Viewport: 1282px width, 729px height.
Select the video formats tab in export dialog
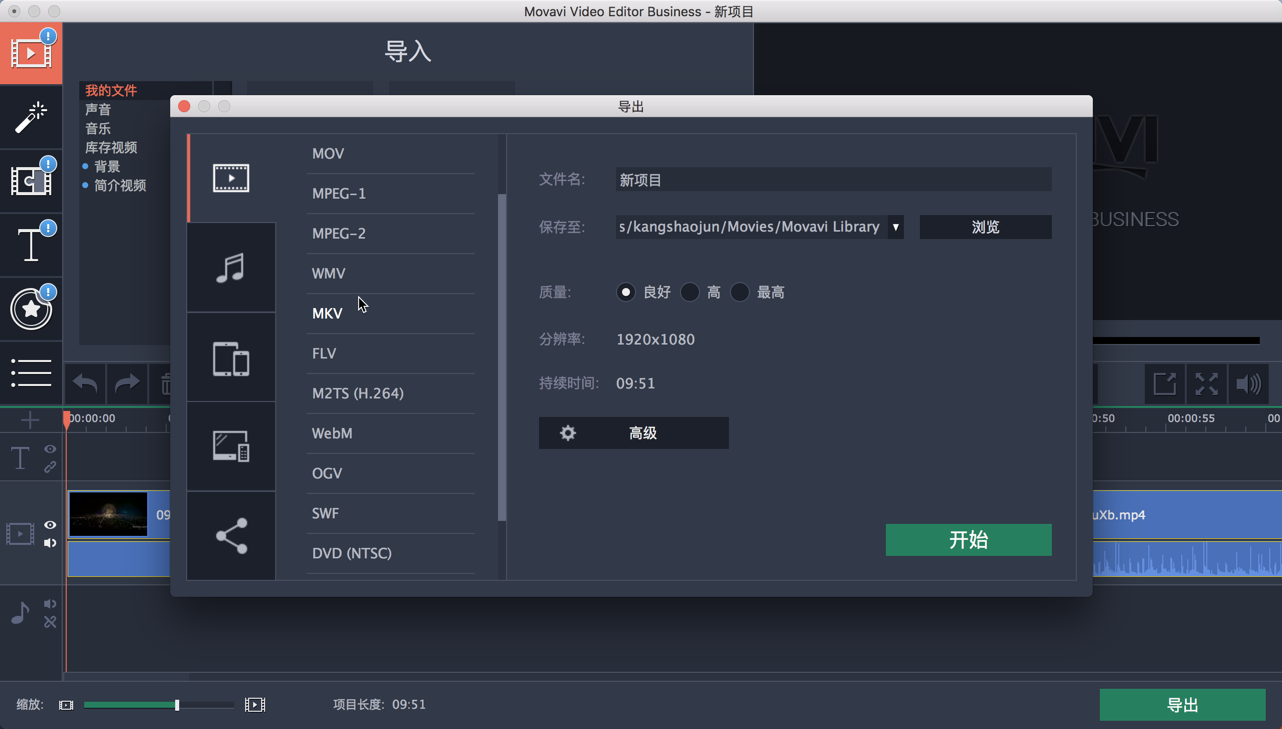(231, 177)
